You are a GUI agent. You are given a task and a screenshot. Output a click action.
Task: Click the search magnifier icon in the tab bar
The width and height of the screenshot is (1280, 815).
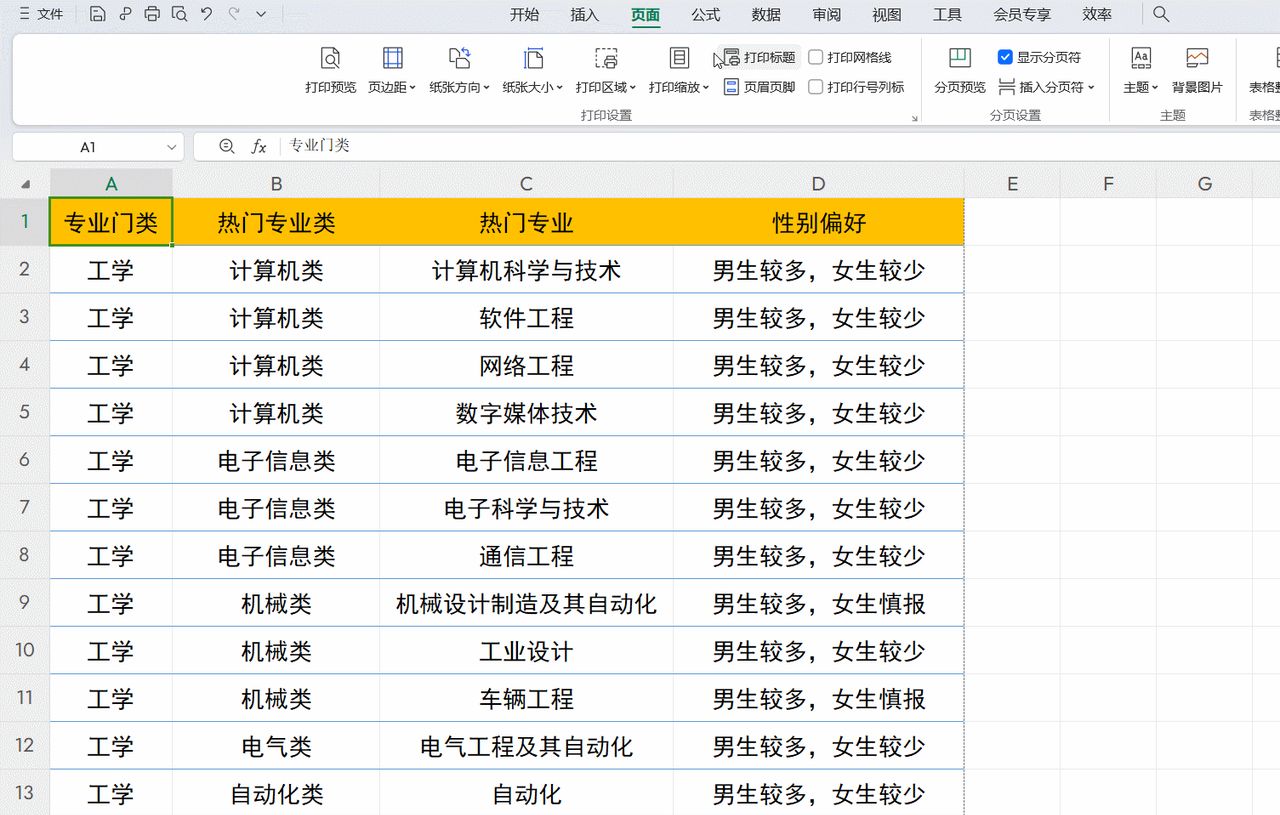(1161, 14)
